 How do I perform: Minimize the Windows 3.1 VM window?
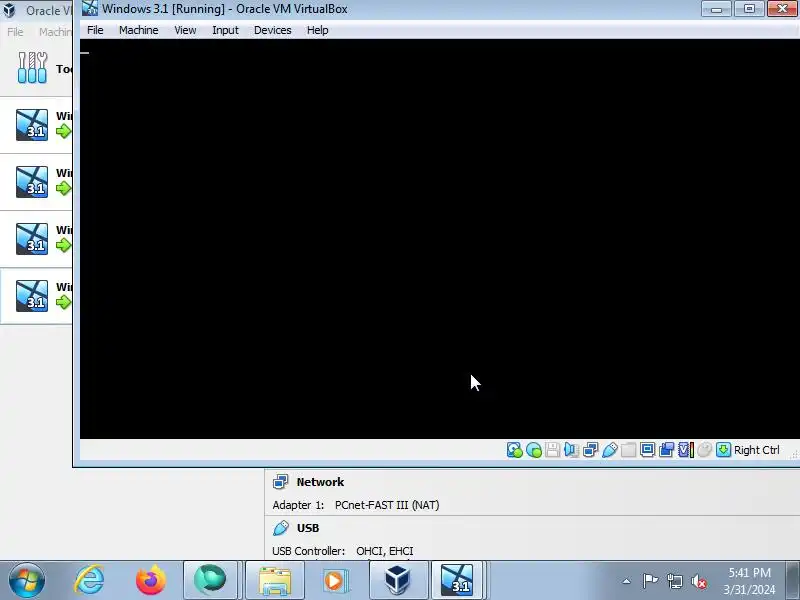(716, 9)
